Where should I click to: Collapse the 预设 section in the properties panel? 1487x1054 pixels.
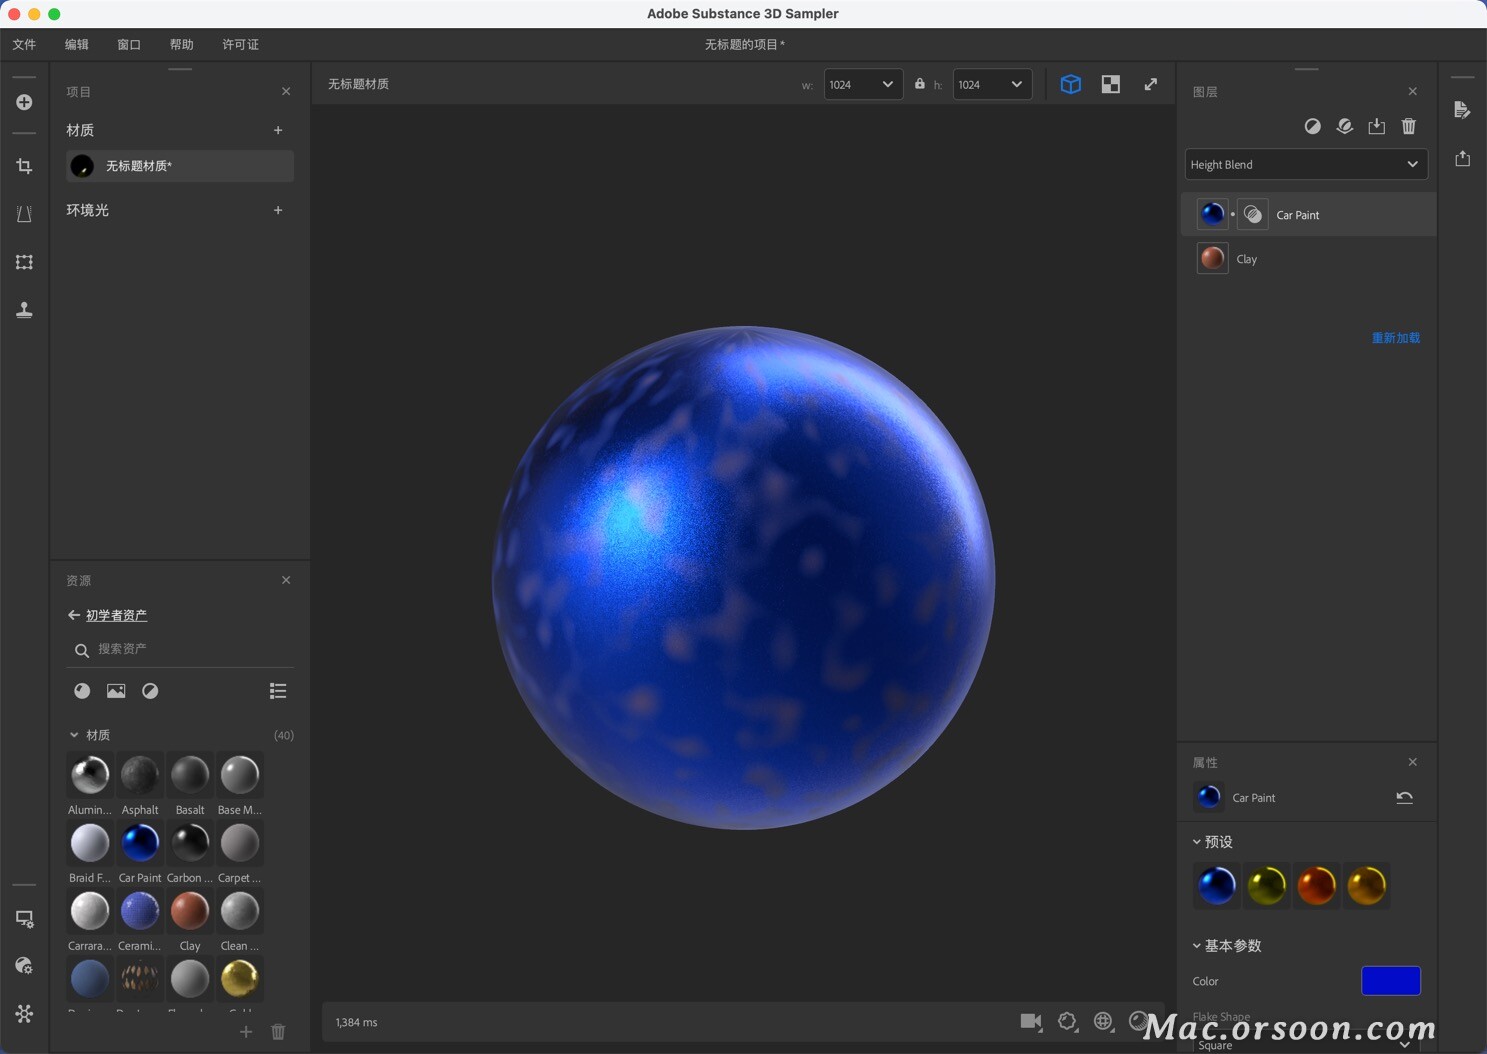(x=1197, y=841)
